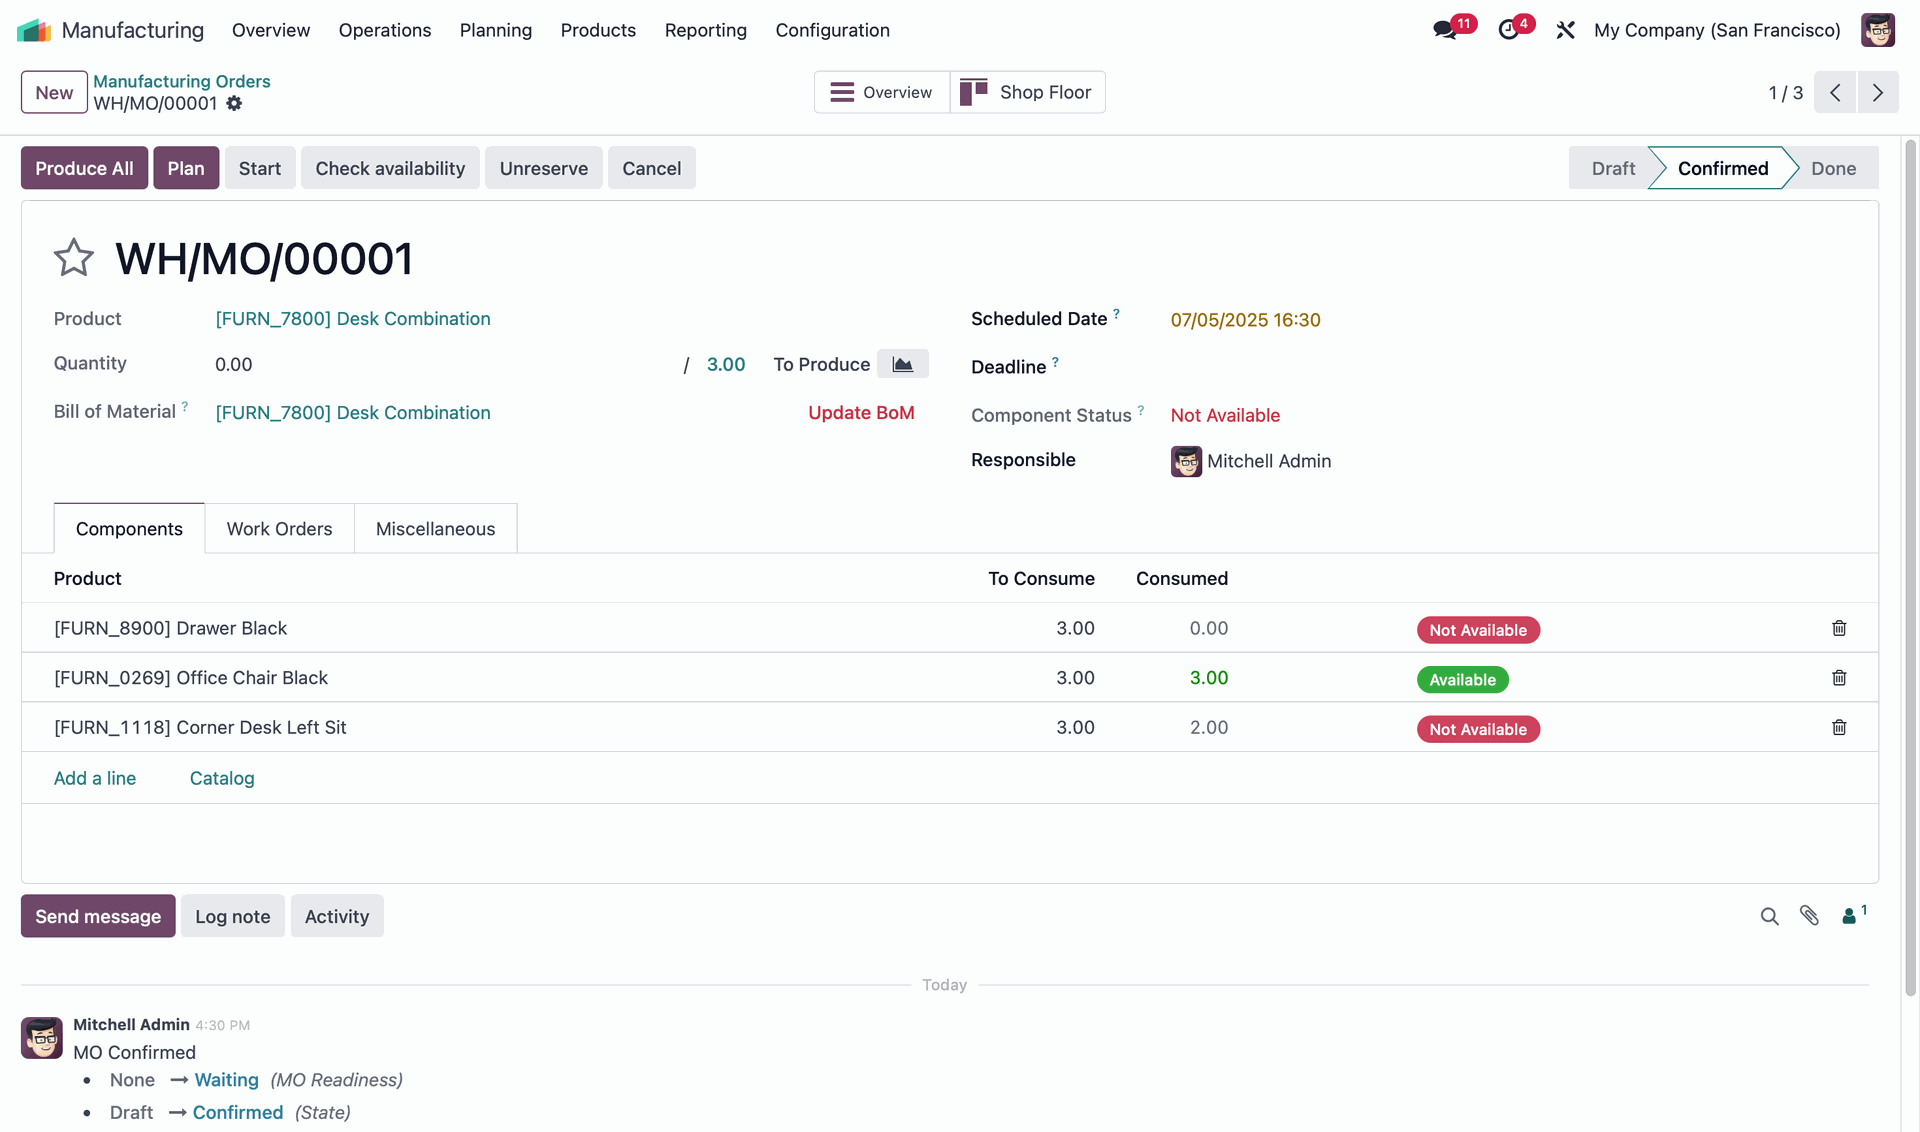This screenshot has height=1132, width=1920.
Task: Click the Produce All button
Action: coord(84,168)
